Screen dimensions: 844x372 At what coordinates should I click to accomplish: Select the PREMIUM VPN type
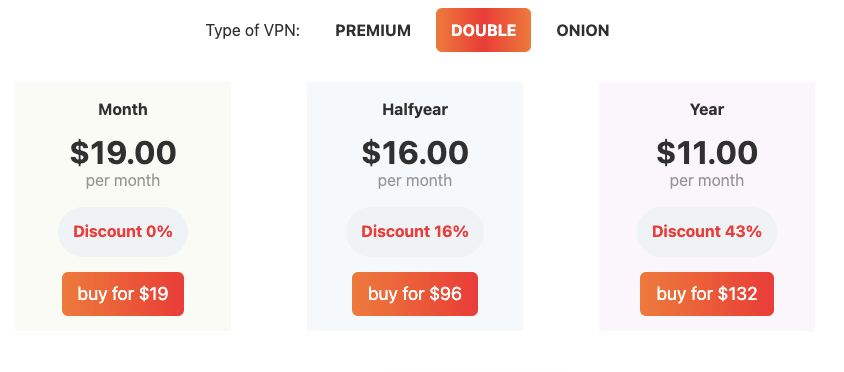click(x=372, y=31)
